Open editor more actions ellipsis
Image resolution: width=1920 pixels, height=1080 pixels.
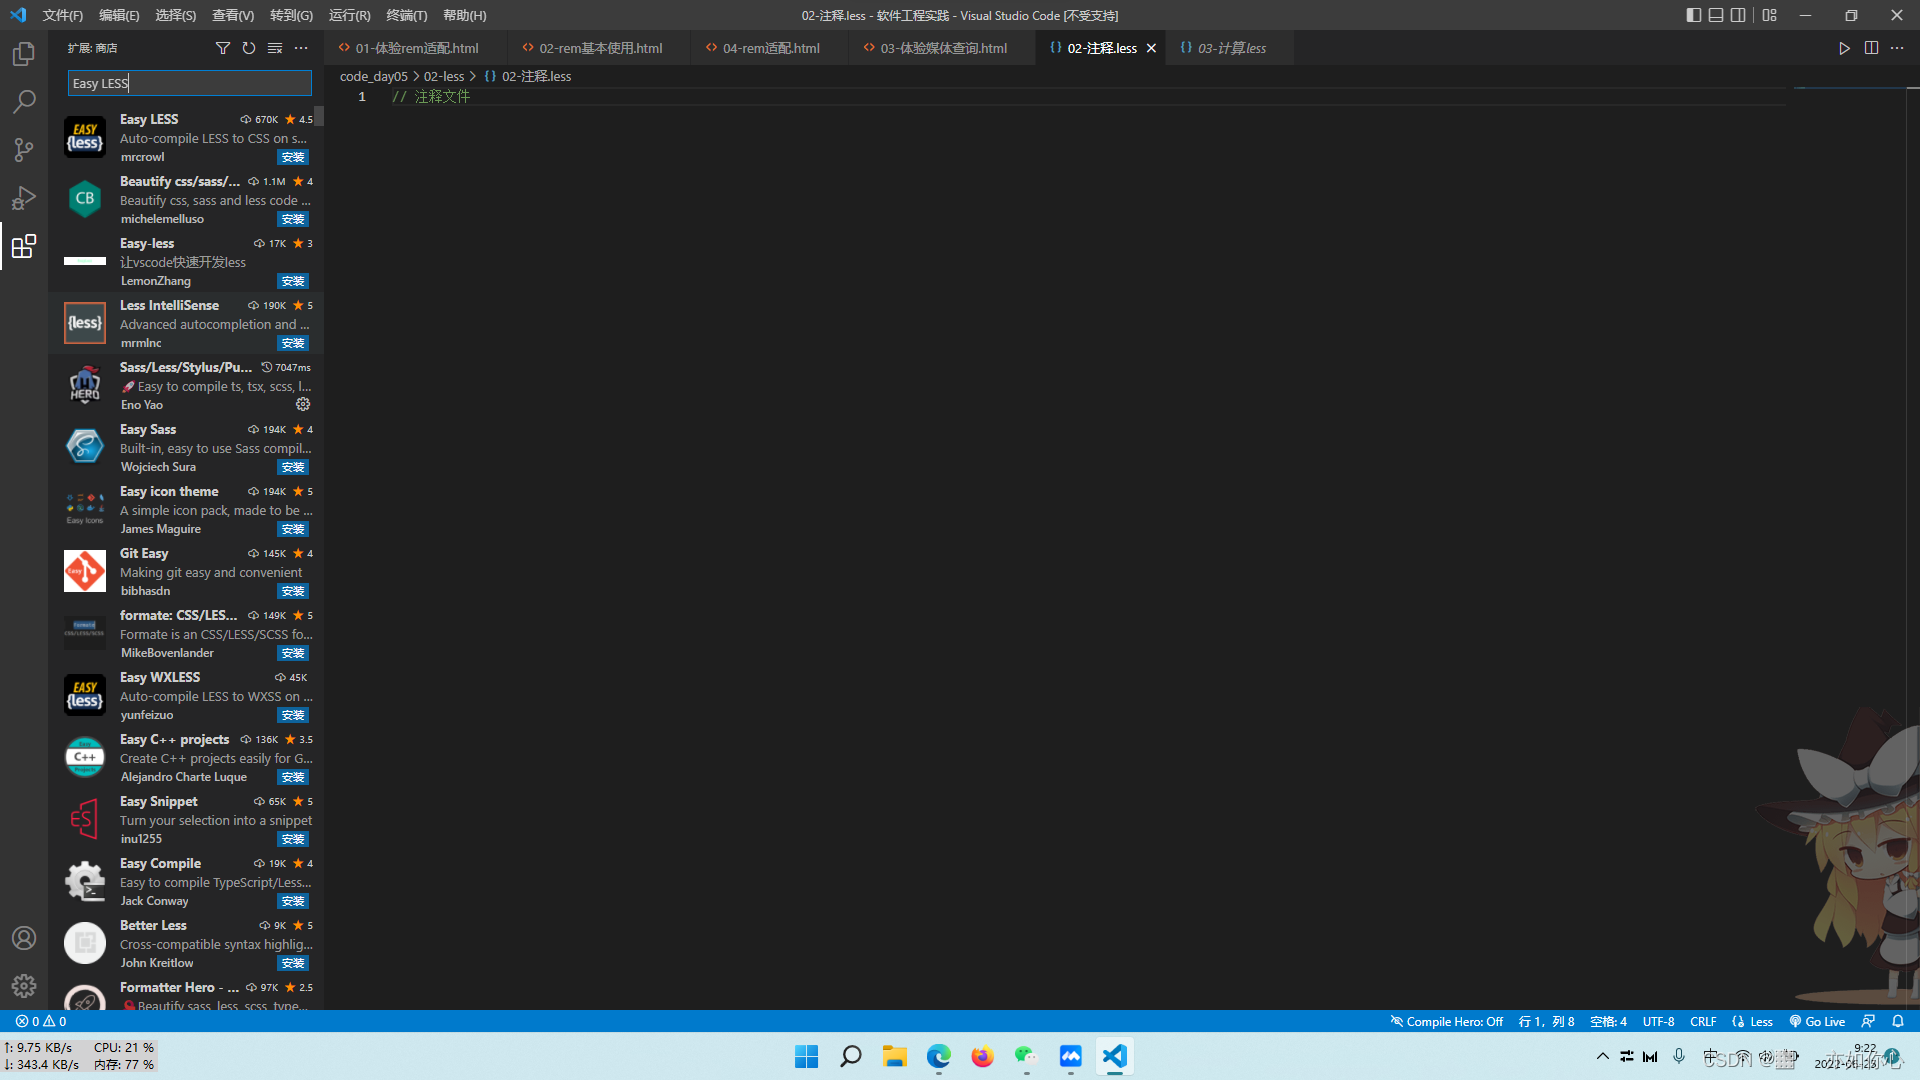point(1897,48)
